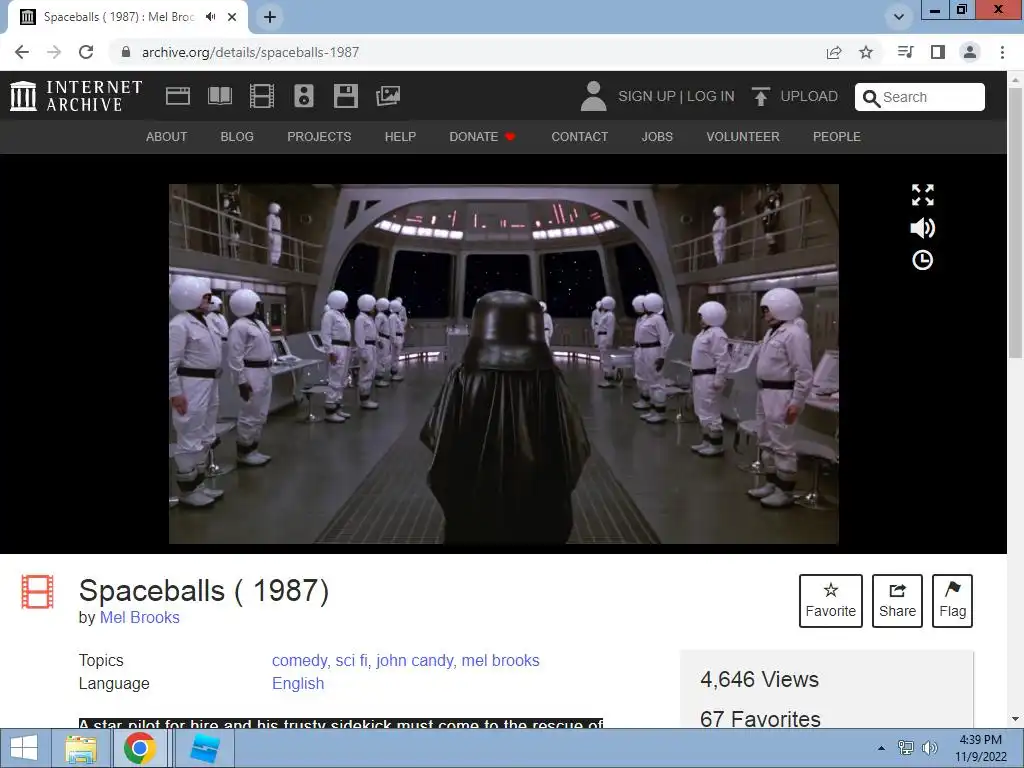
Task: Open the Software floppy disk icon
Action: (x=345, y=96)
